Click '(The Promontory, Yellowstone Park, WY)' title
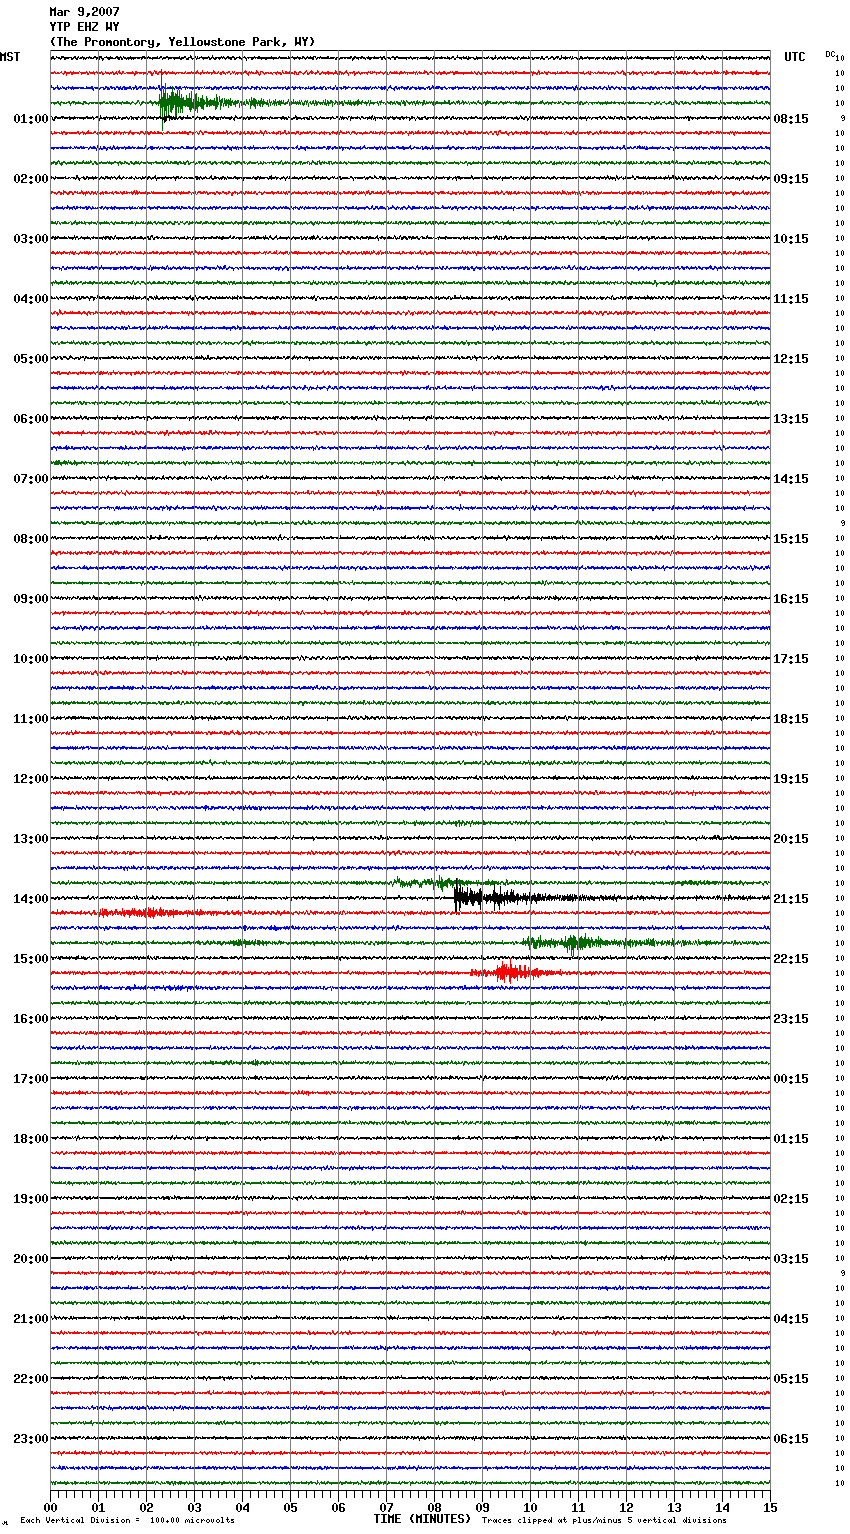 pos(182,42)
